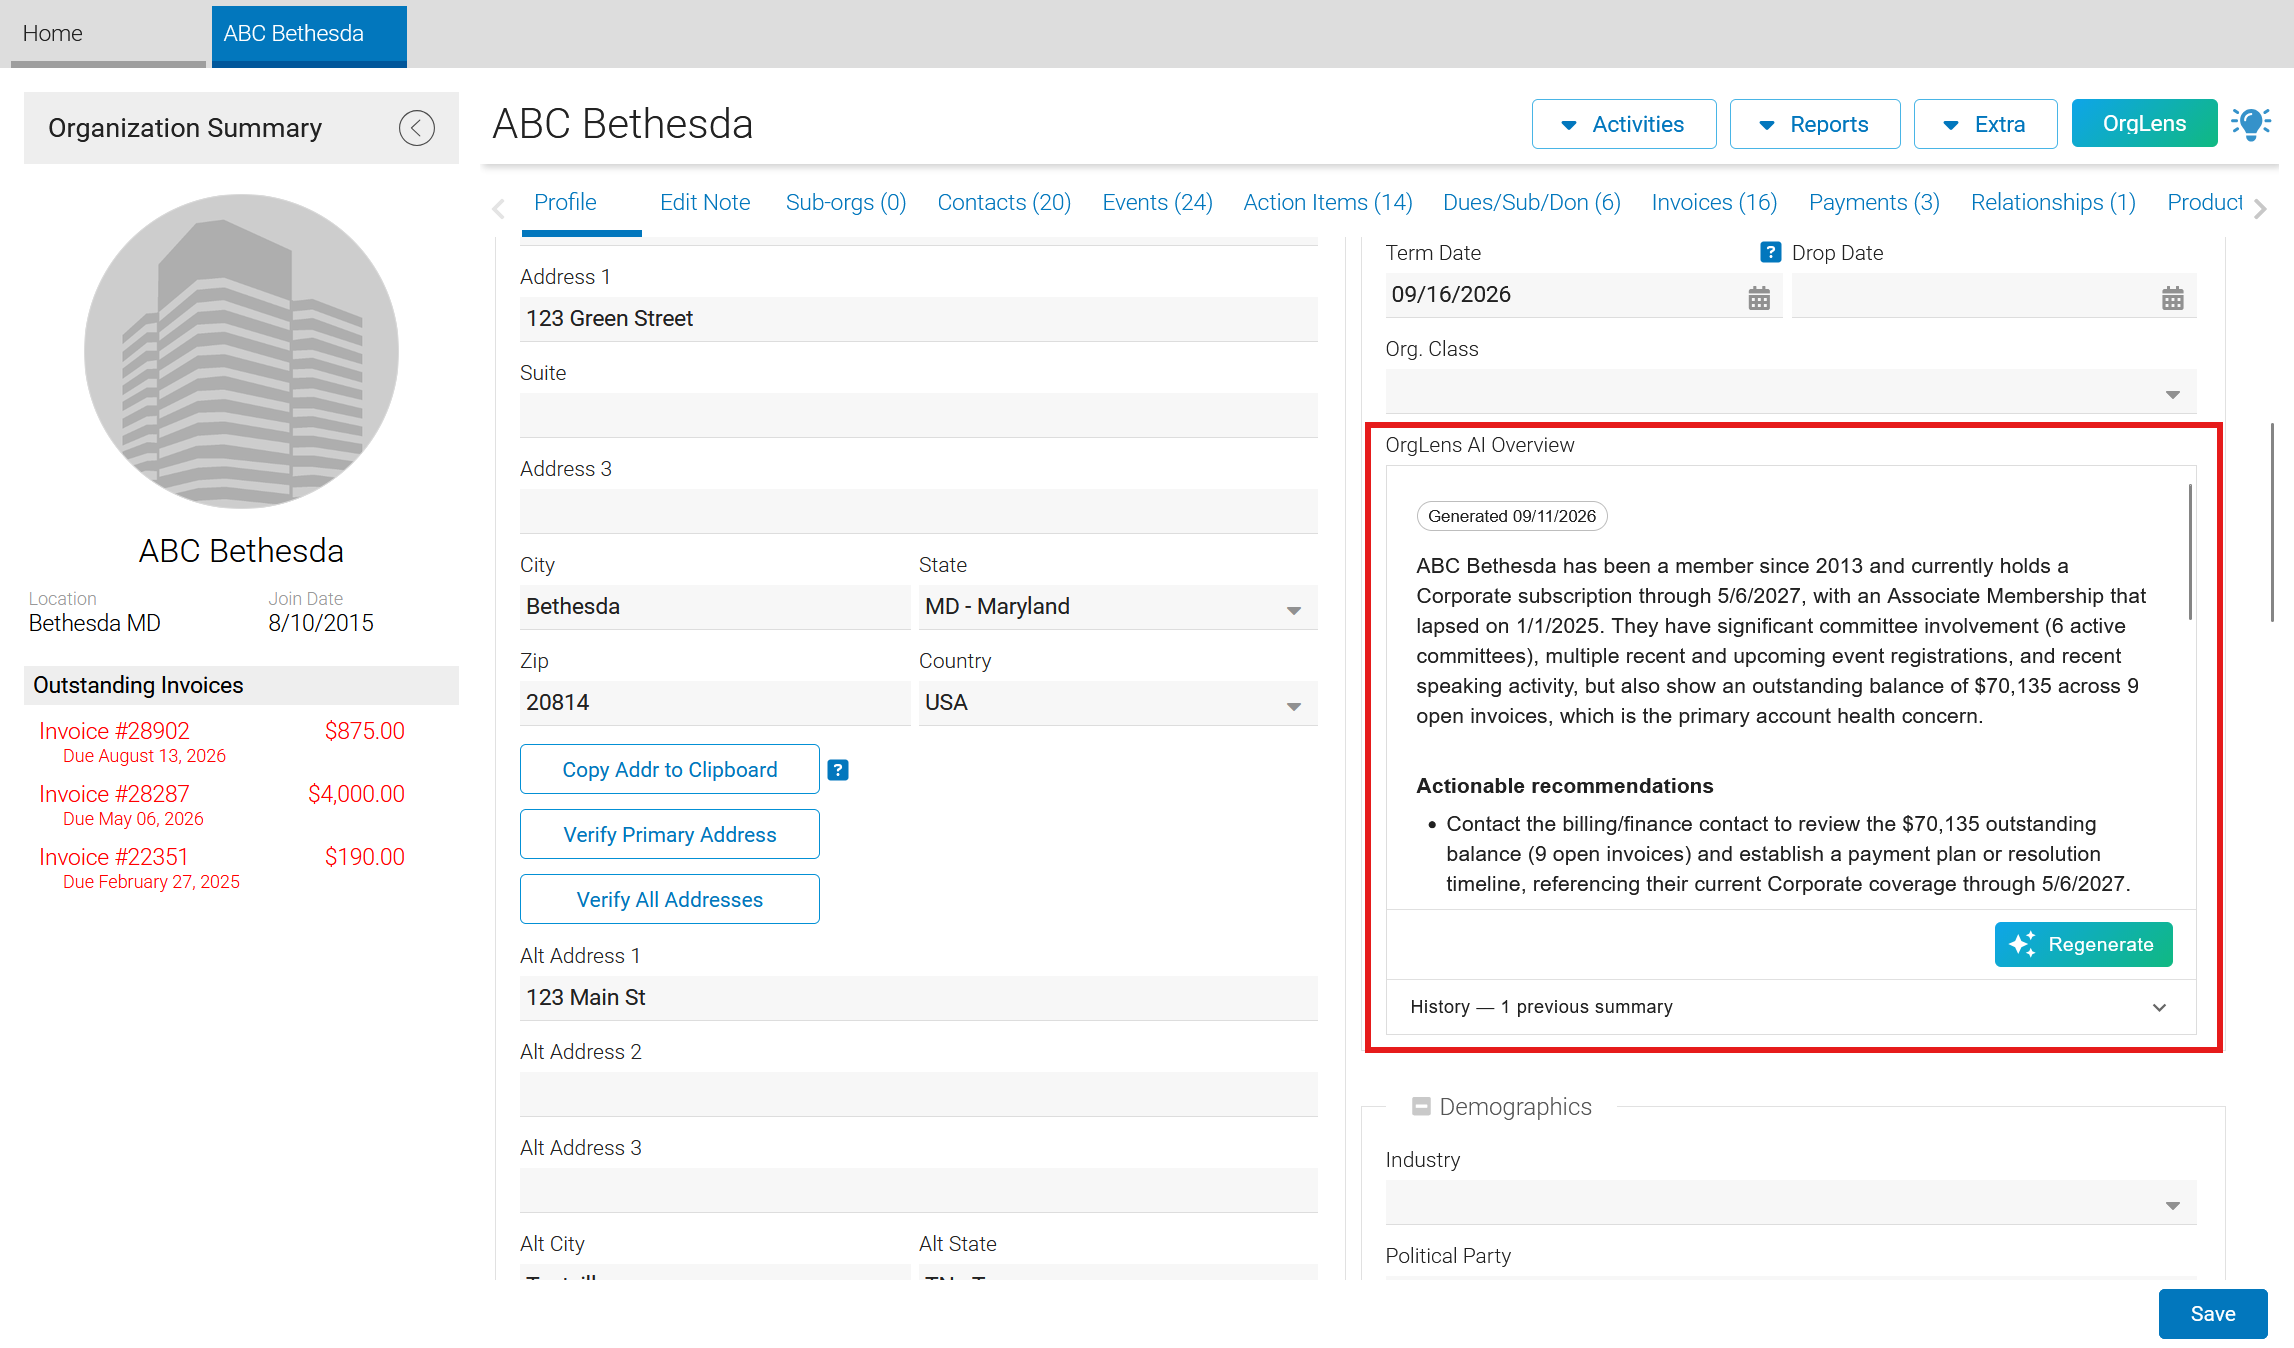The height and width of the screenshot is (1348, 2294).
Task: Click Verify All Addresses button
Action: (669, 899)
